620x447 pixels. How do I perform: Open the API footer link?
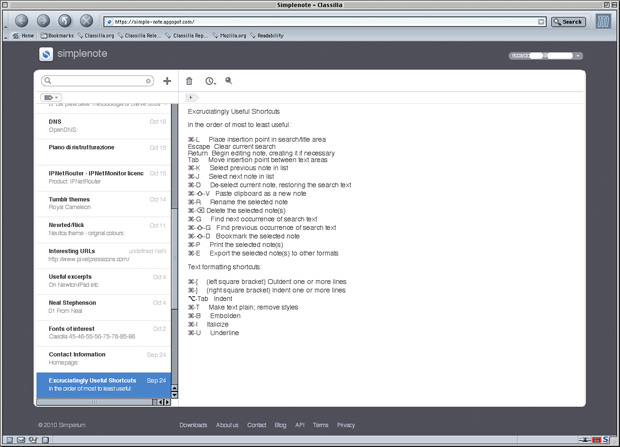(300, 425)
